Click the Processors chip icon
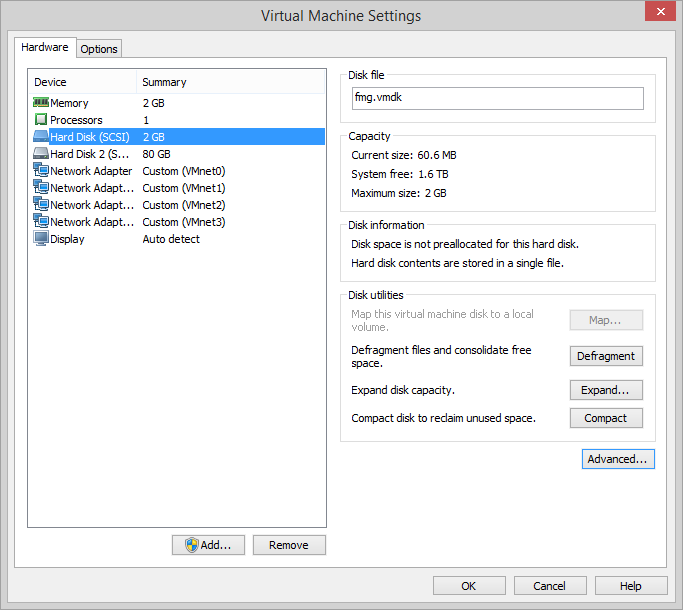This screenshot has height=610, width=683. pos(41,120)
